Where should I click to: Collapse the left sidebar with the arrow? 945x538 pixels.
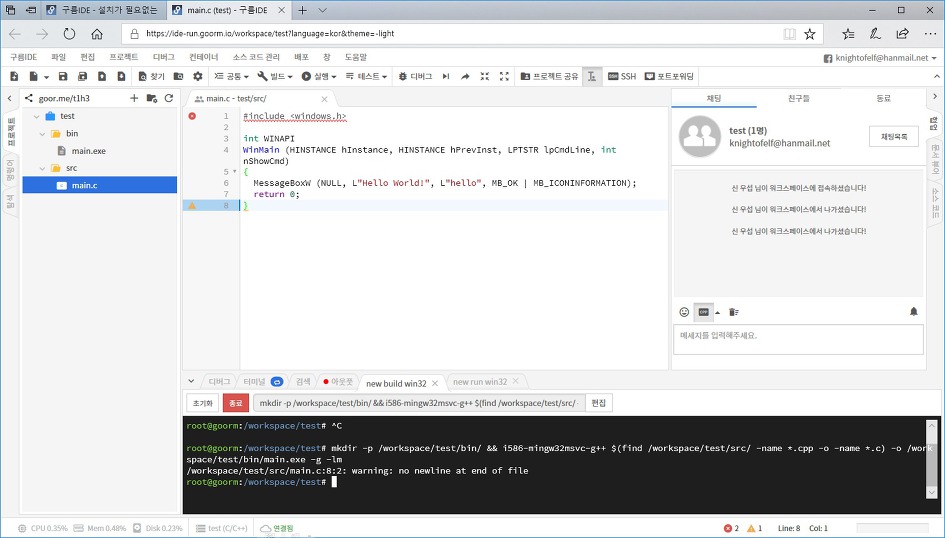tap(10, 98)
